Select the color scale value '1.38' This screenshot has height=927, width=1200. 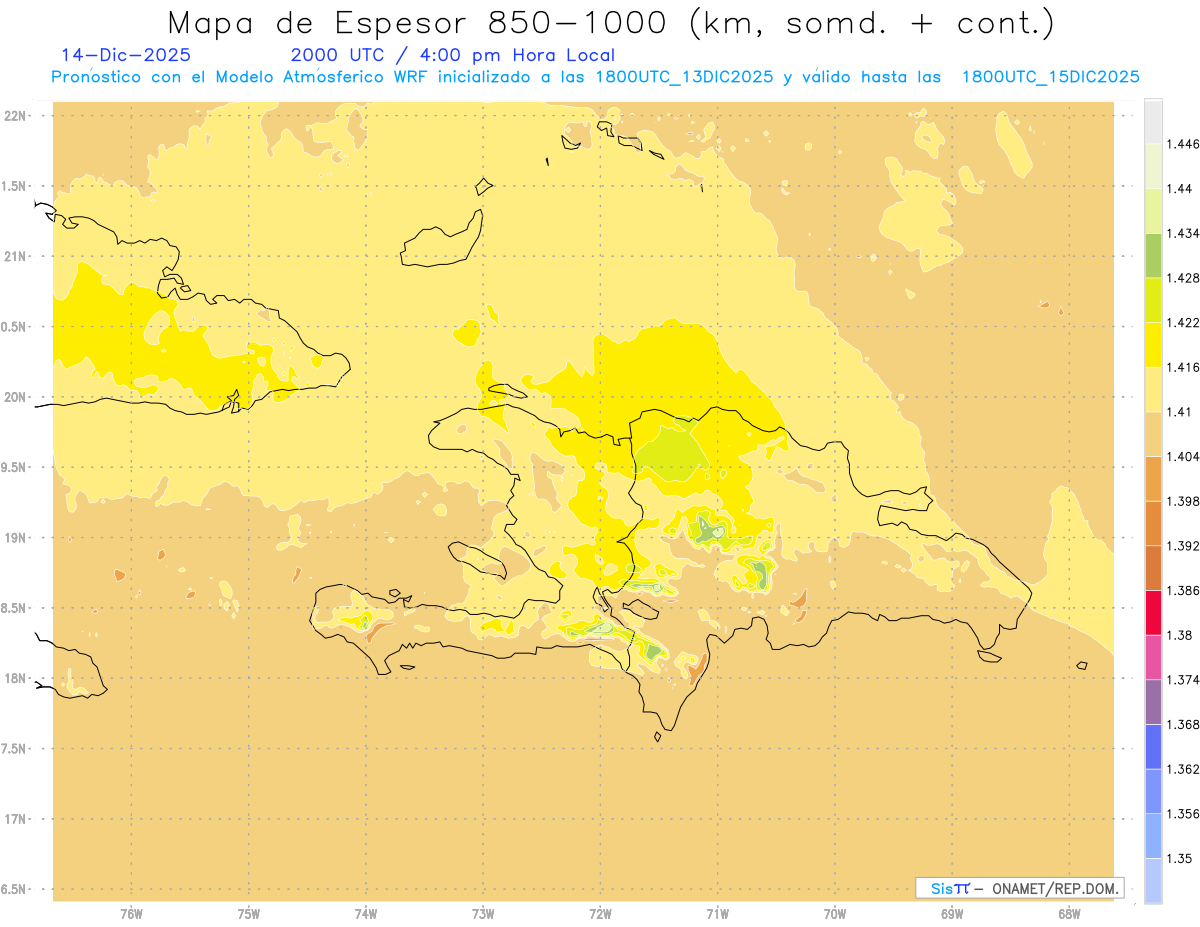point(1181,635)
